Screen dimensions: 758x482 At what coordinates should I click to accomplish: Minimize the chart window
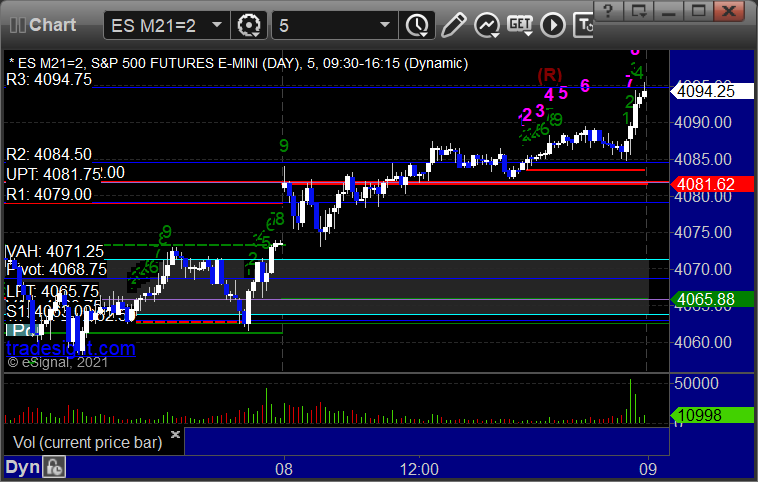[668, 11]
